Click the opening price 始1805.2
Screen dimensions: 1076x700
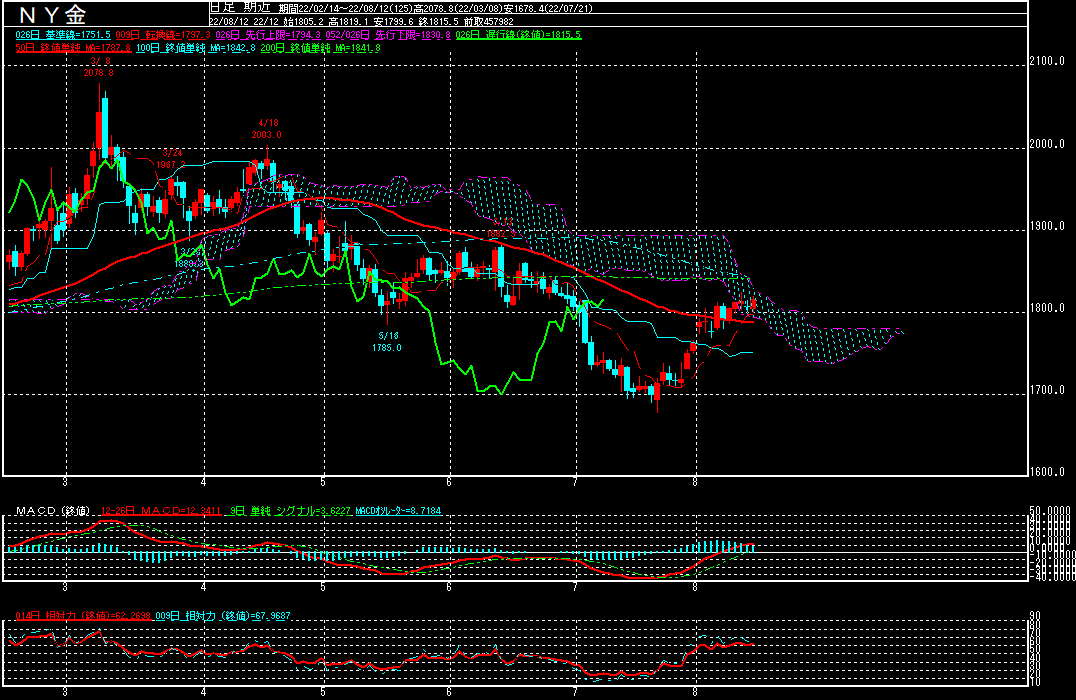[304, 22]
